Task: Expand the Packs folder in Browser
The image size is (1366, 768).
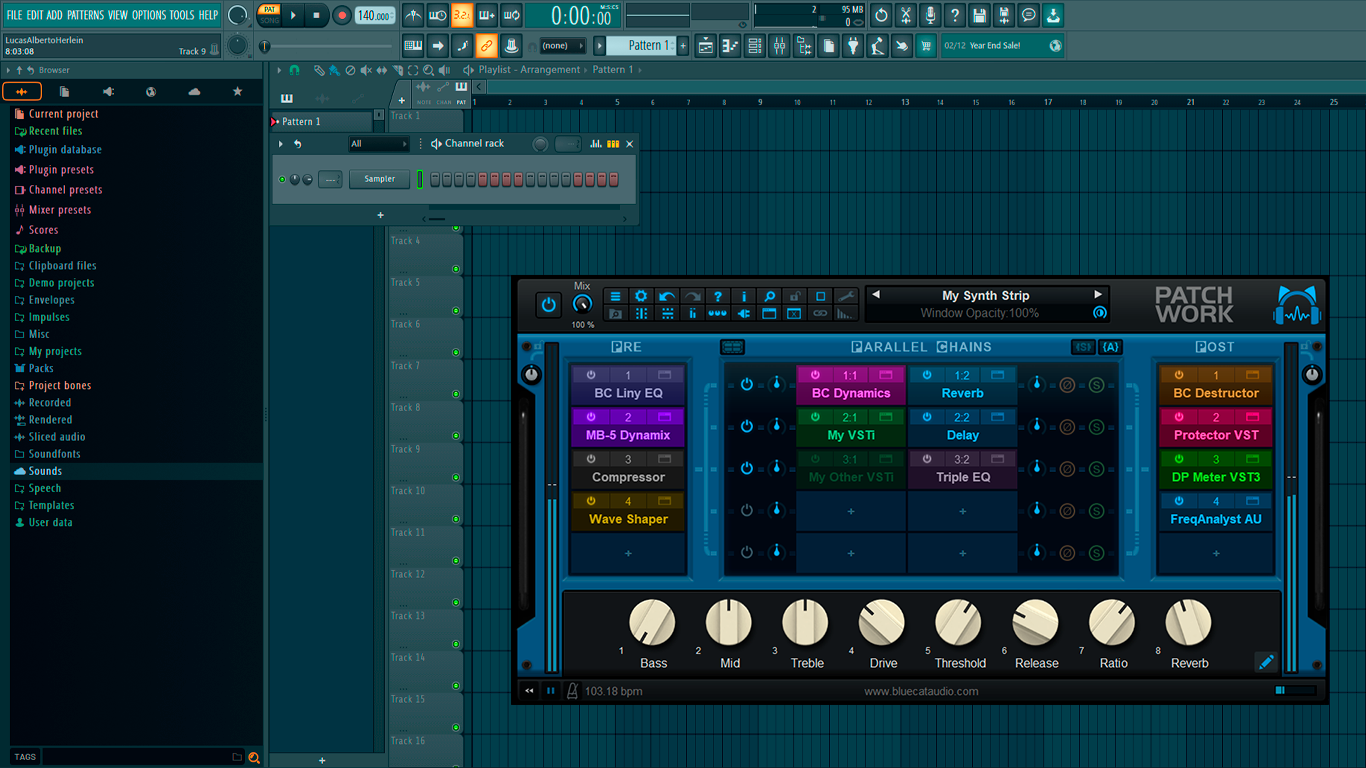Action: 41,368
